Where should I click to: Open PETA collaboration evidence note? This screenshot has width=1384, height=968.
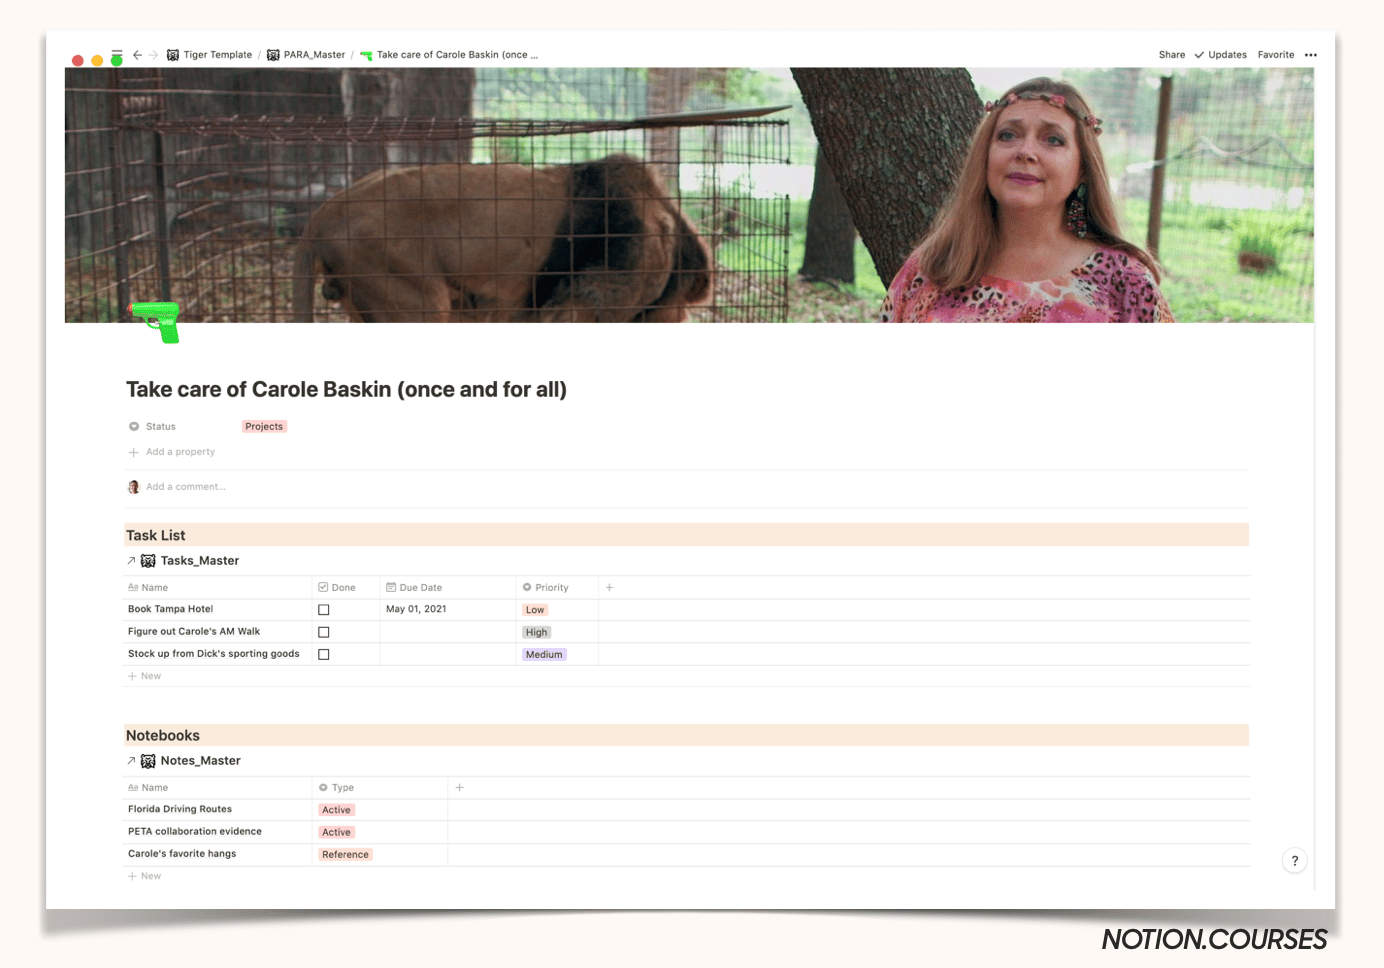tap(195, 832)
